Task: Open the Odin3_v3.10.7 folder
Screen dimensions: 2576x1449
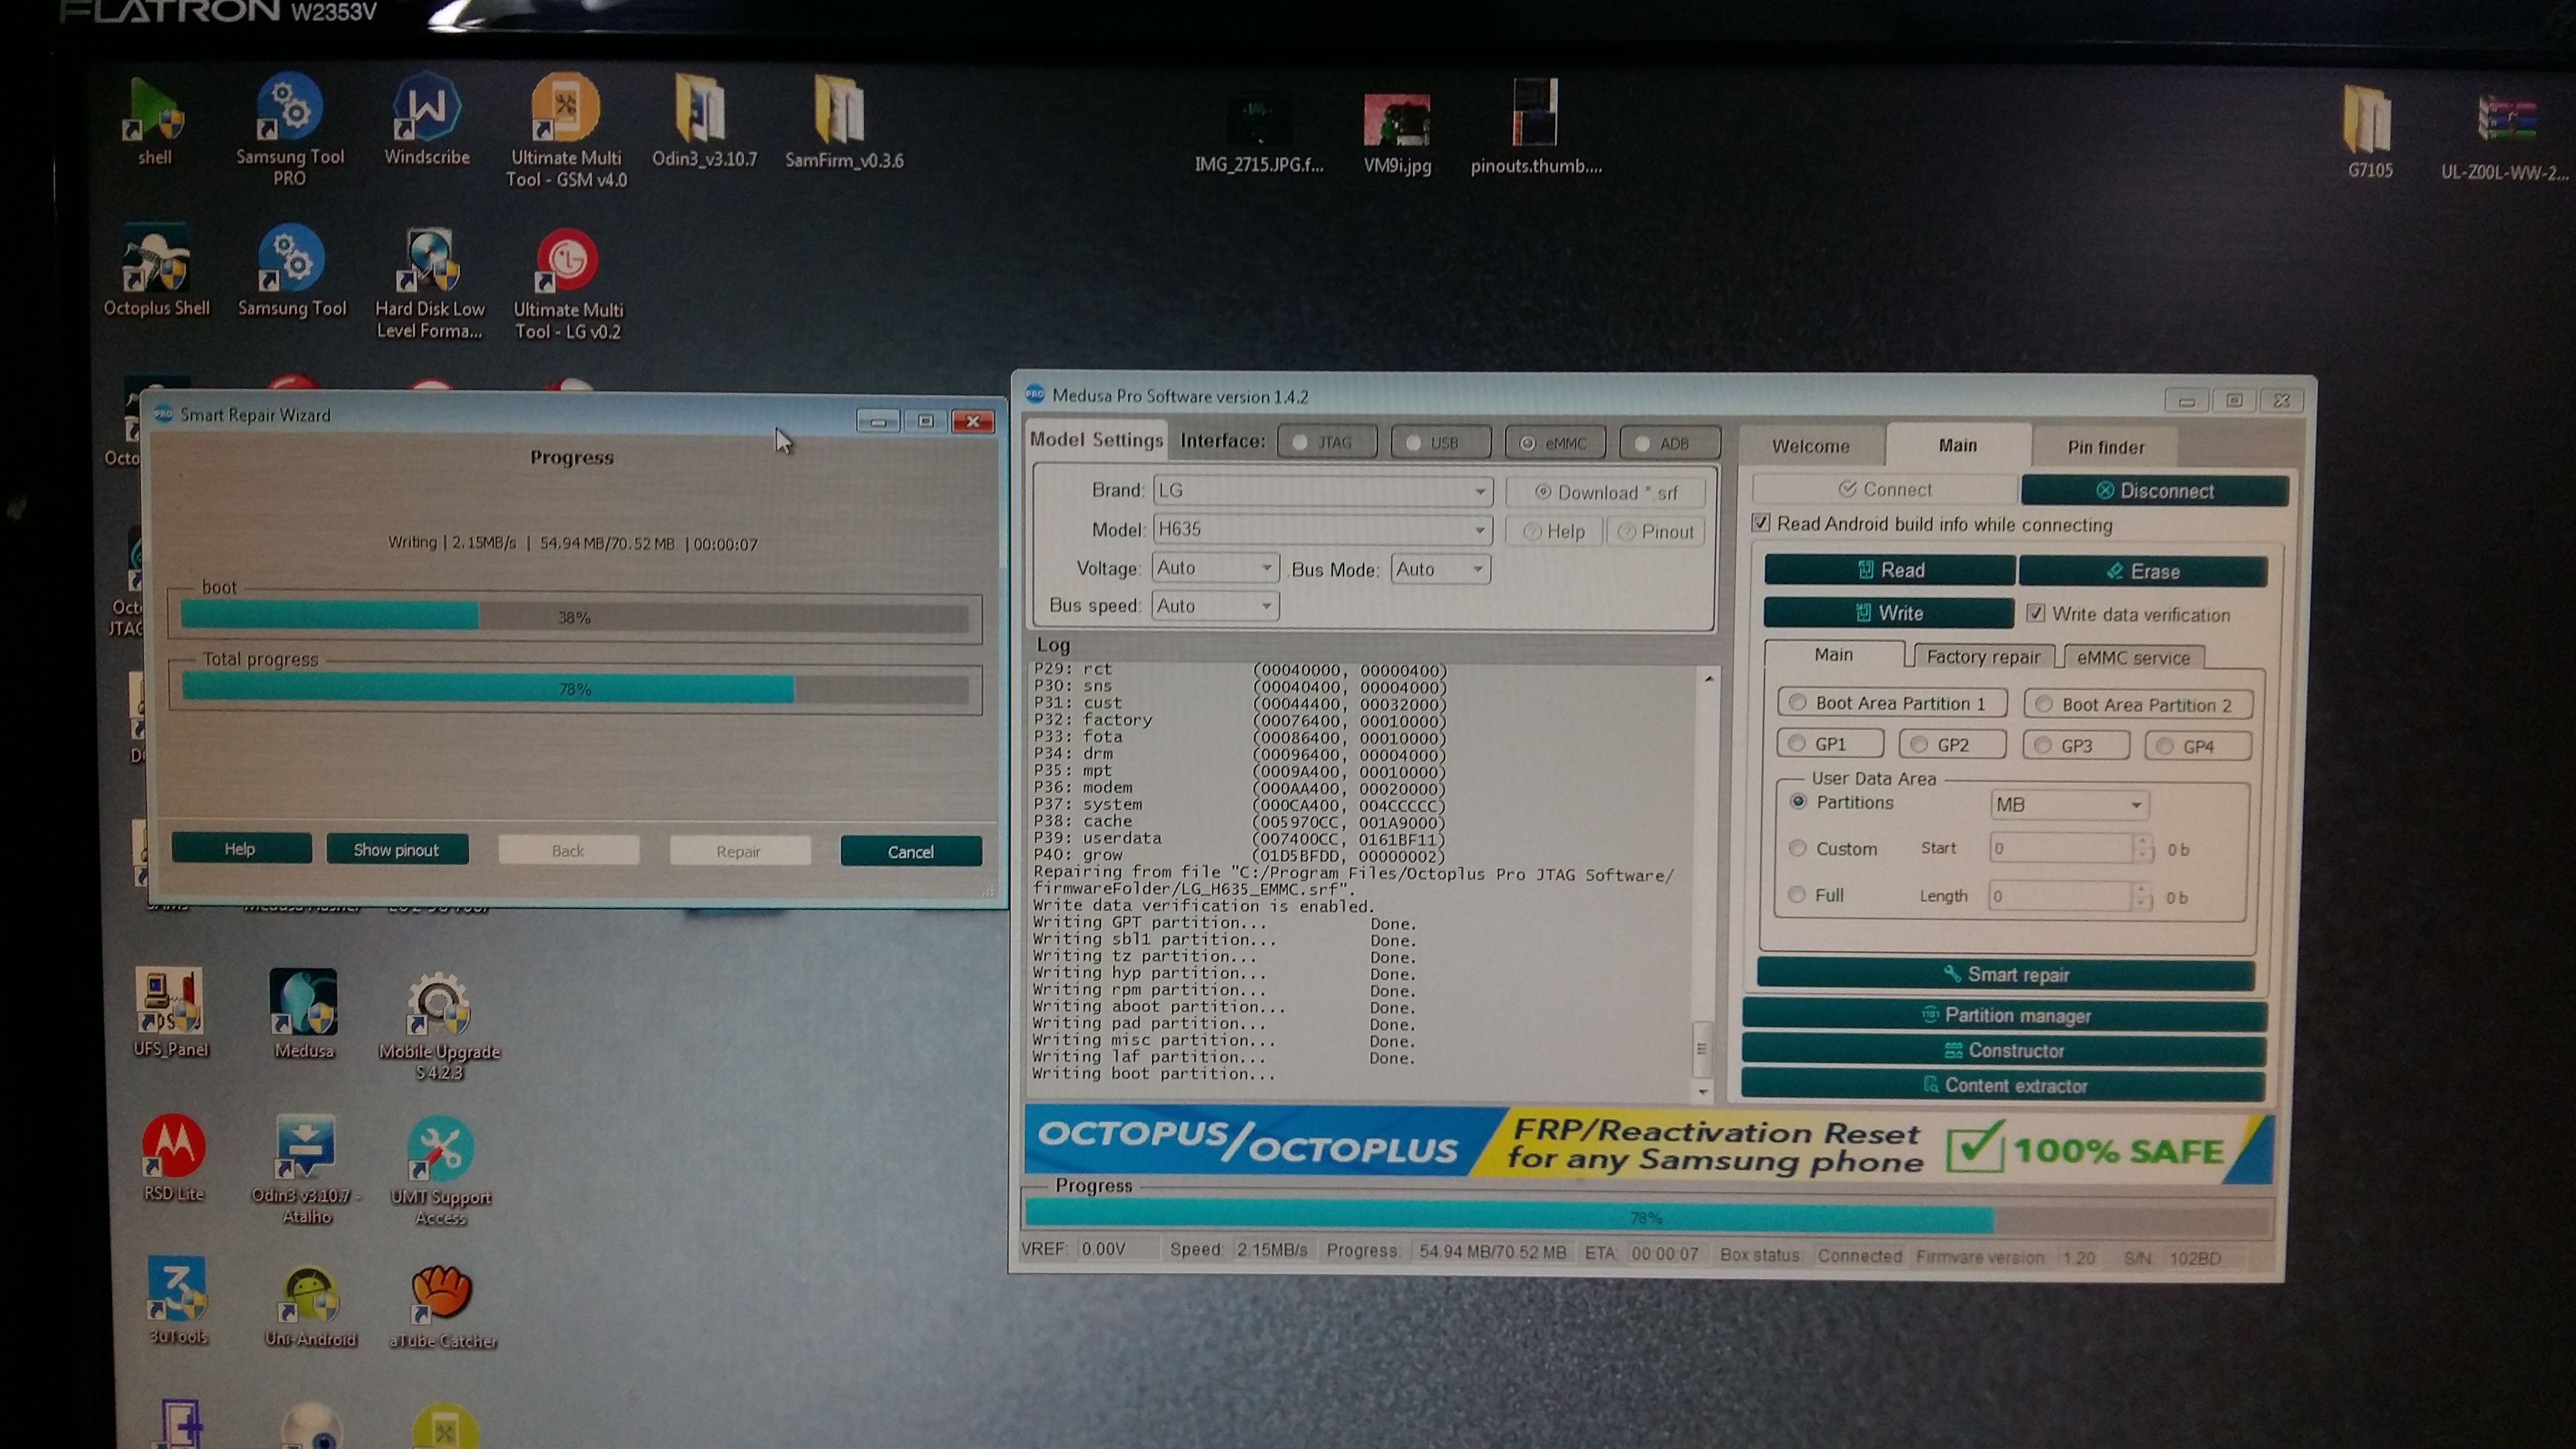Action: pos(704,120)
